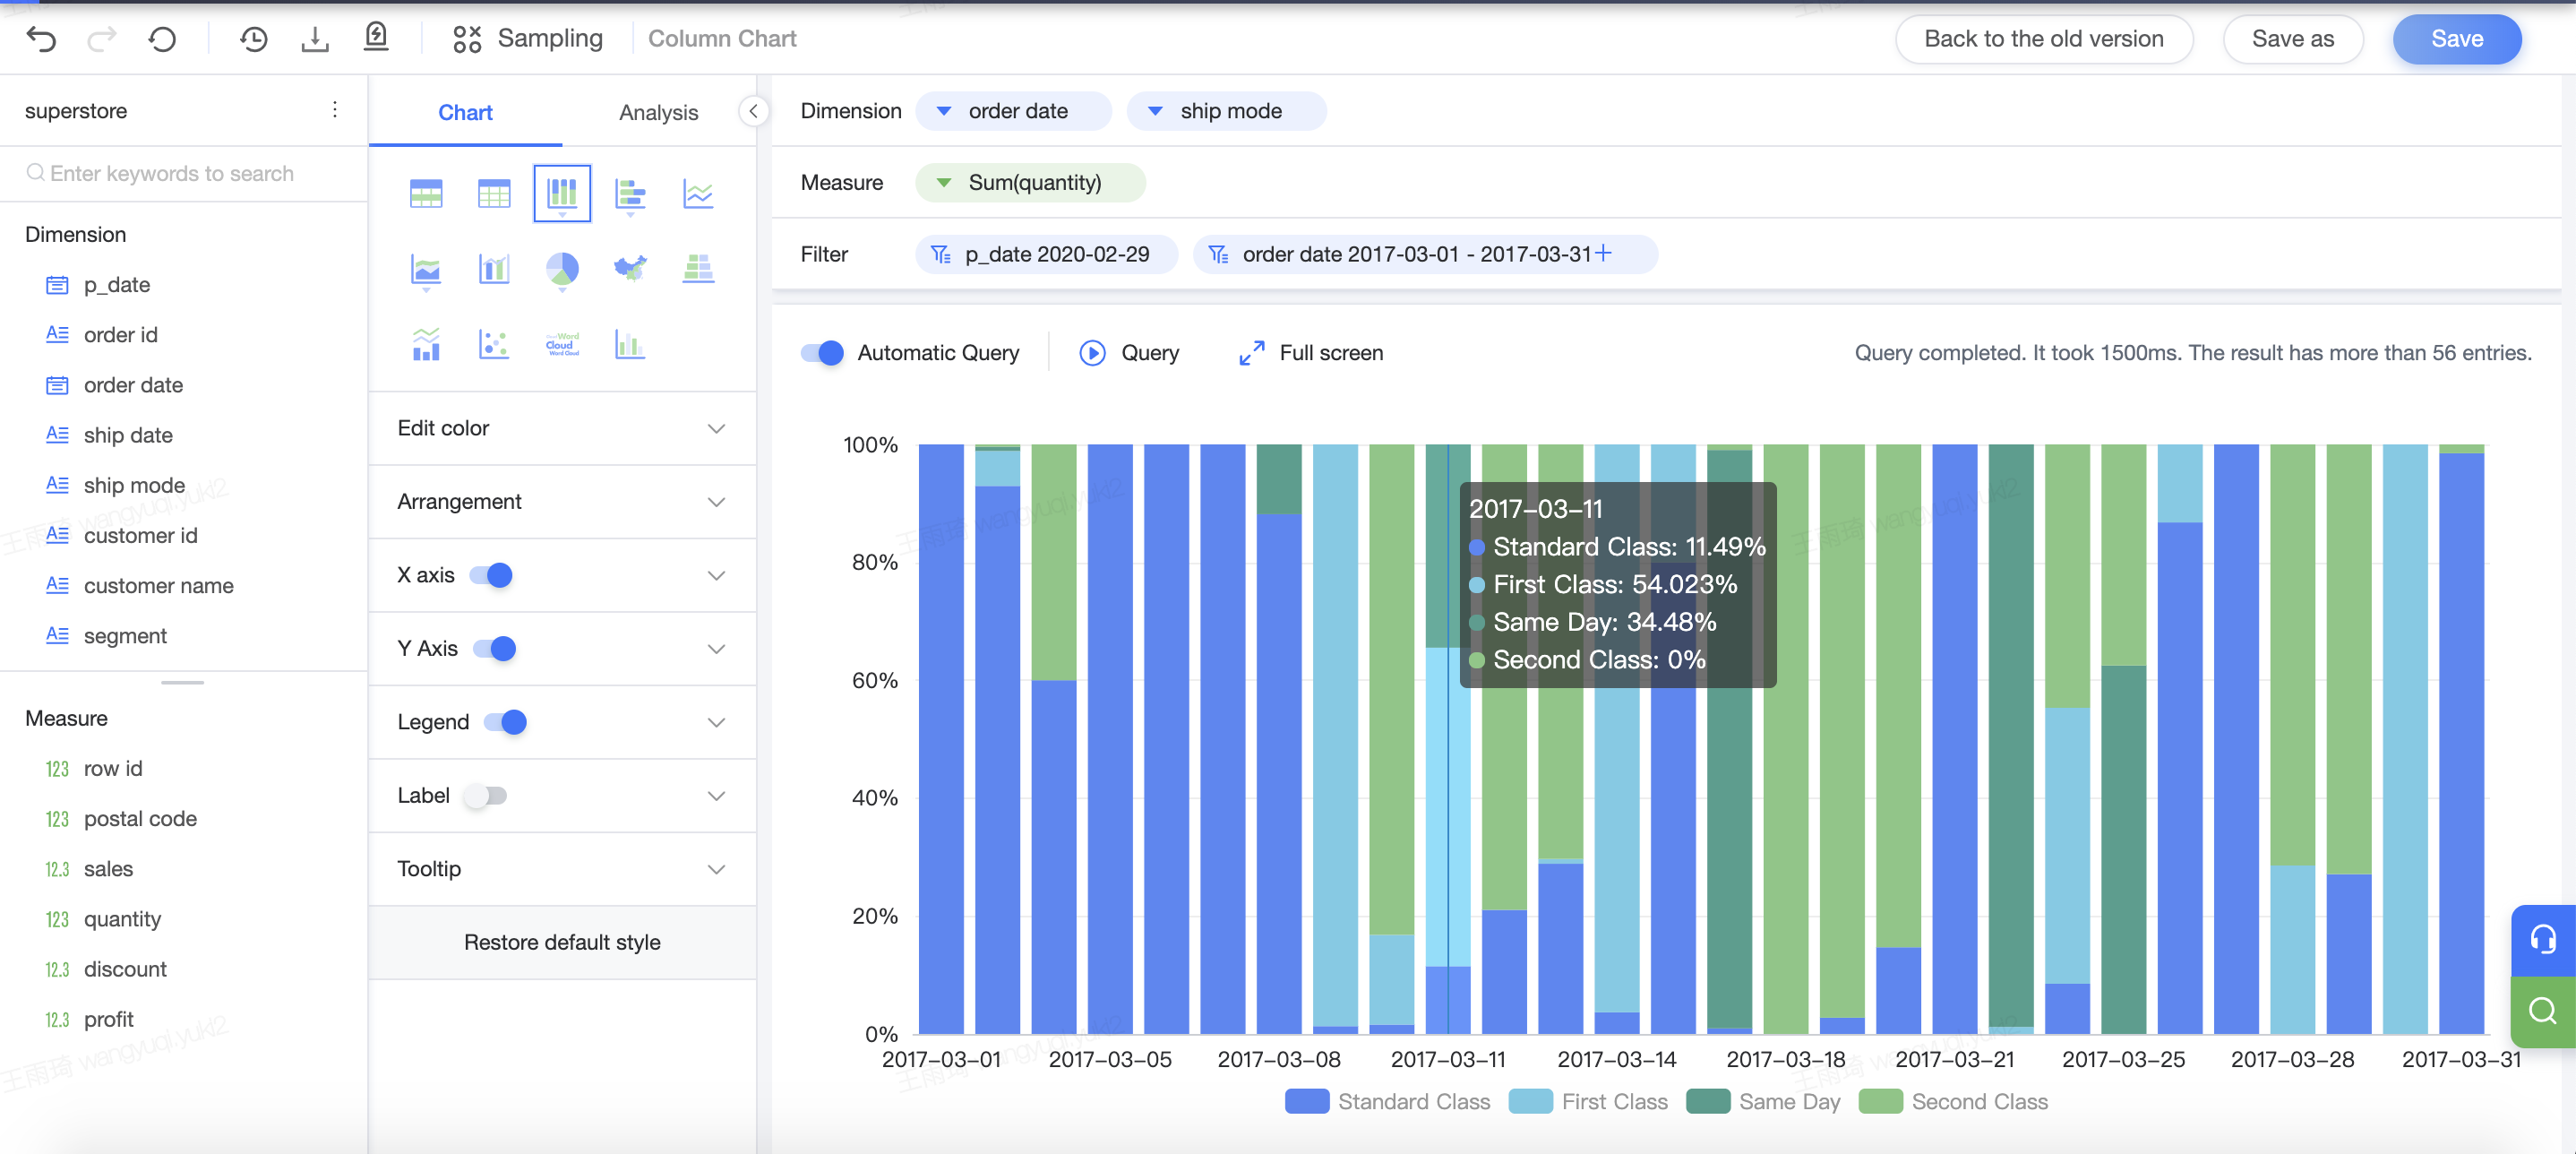Viewport: 2576px width, 1154px height.
Task: Select the stacked column chart type
Action: (x=562, y=193)
